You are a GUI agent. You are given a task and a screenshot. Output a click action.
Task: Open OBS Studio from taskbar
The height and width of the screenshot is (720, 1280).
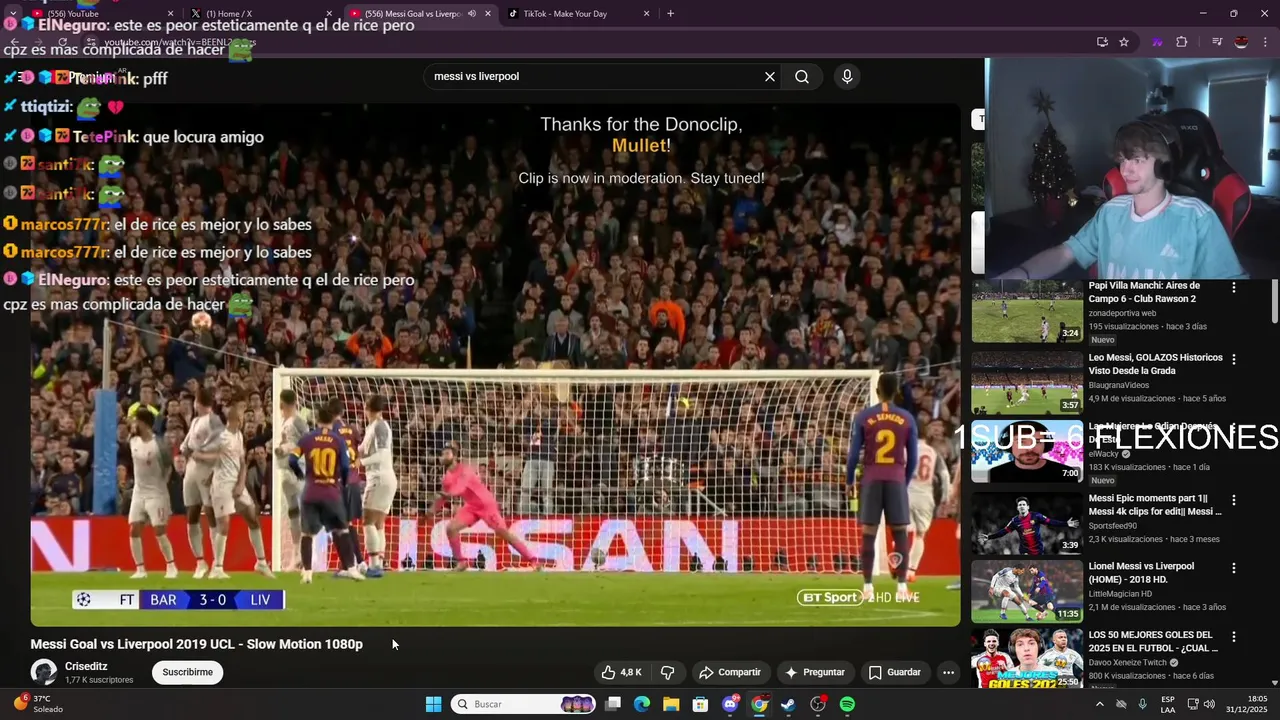(818, 704)
